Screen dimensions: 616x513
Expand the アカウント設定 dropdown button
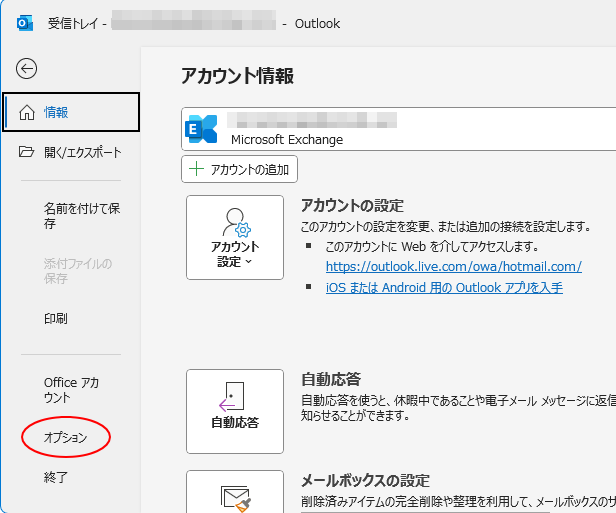coord(235,238)
